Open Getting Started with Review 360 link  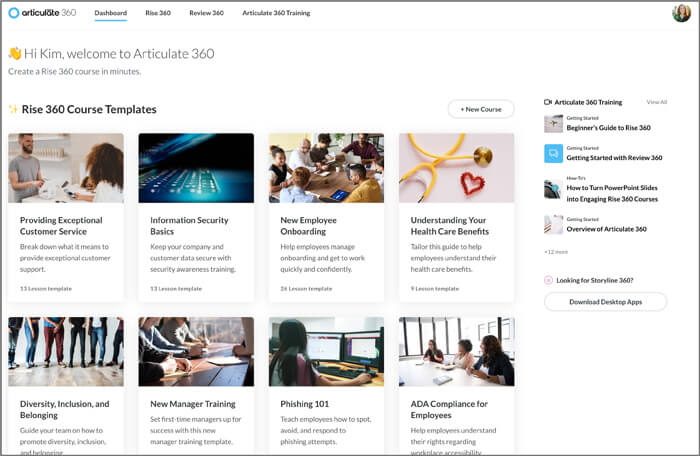(614, 158)
